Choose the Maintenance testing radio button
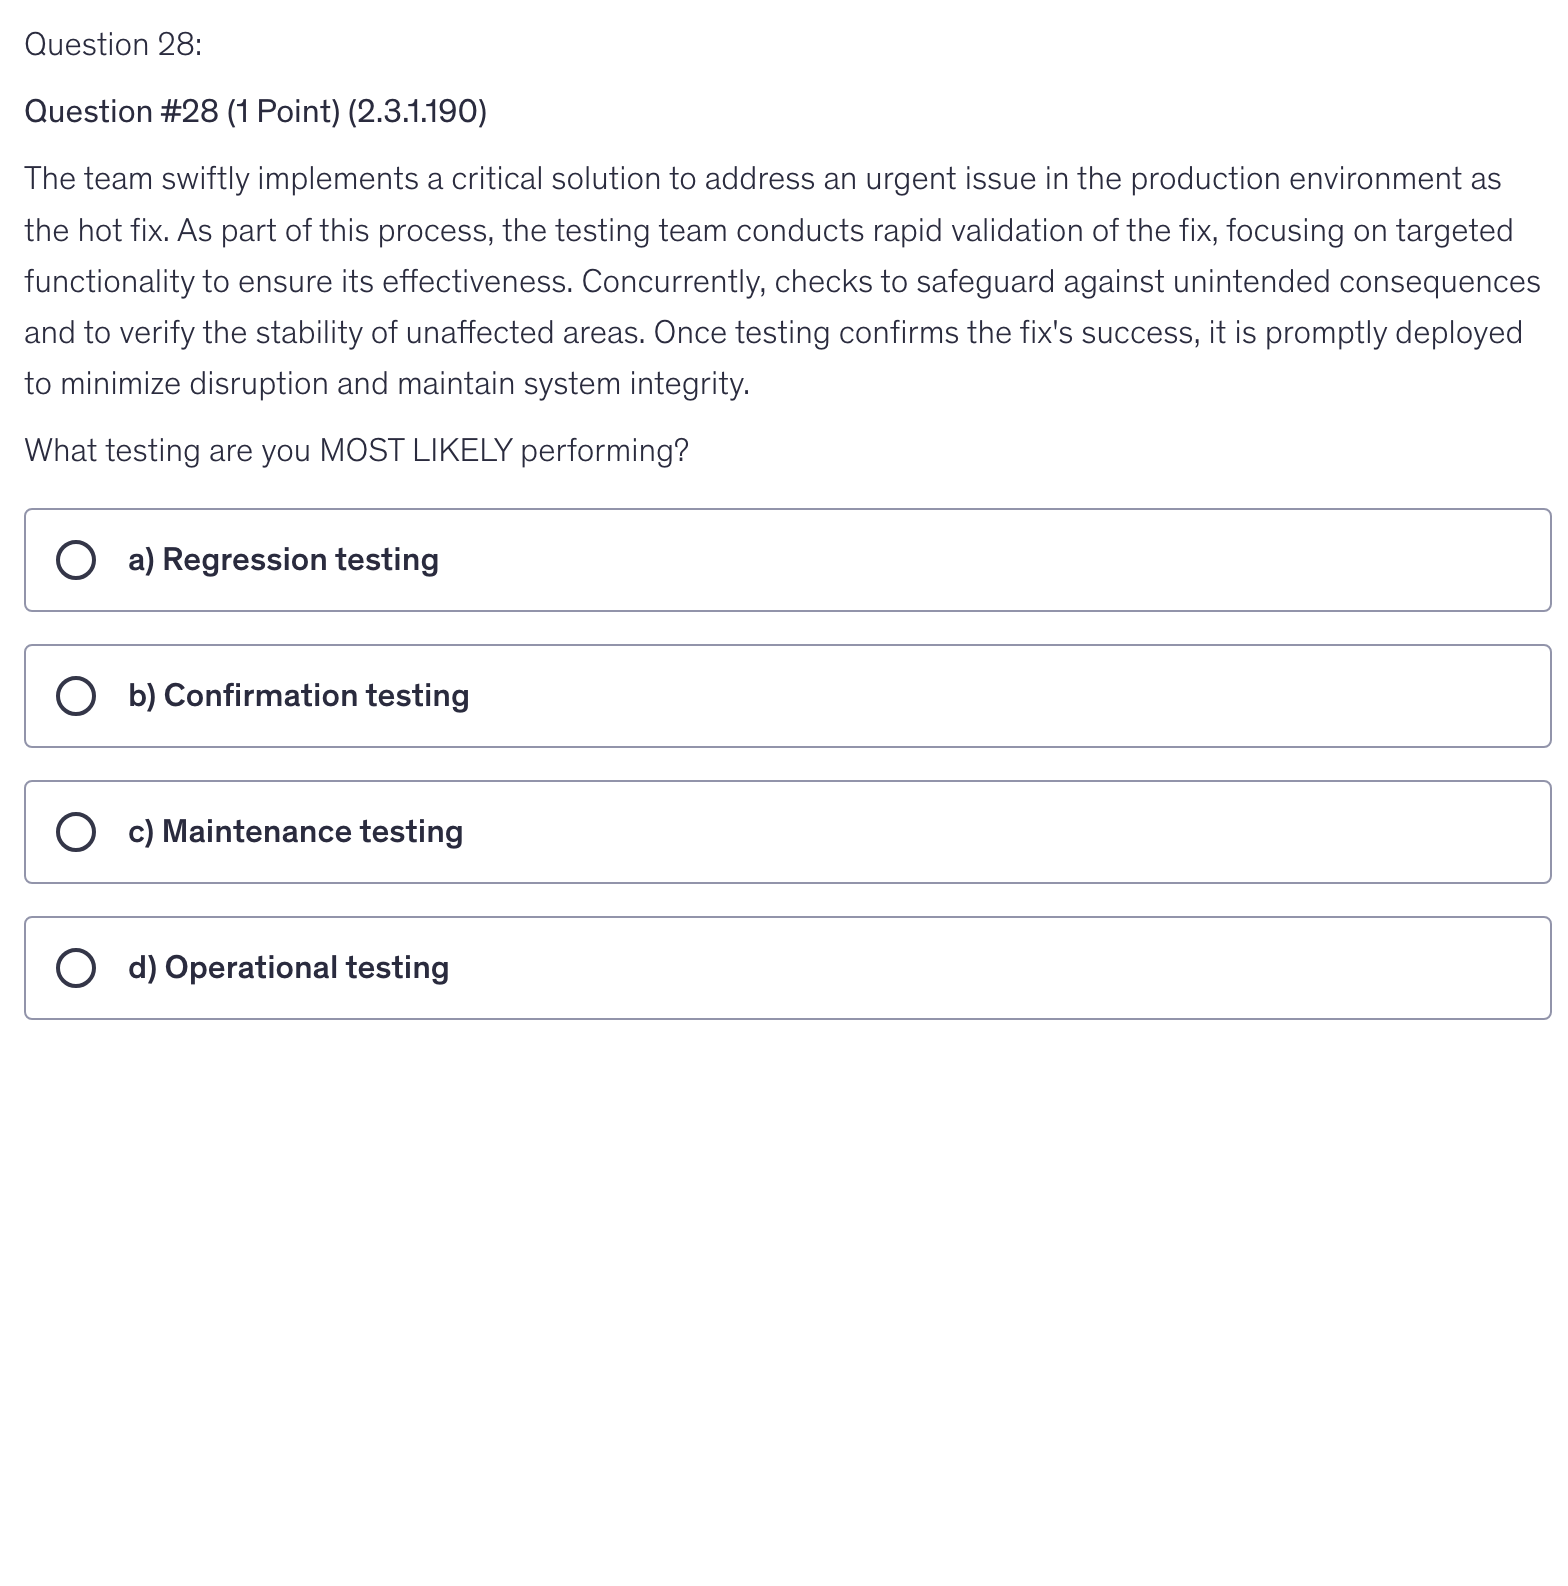1568x1586 pixels. click(x=76, y=832)
